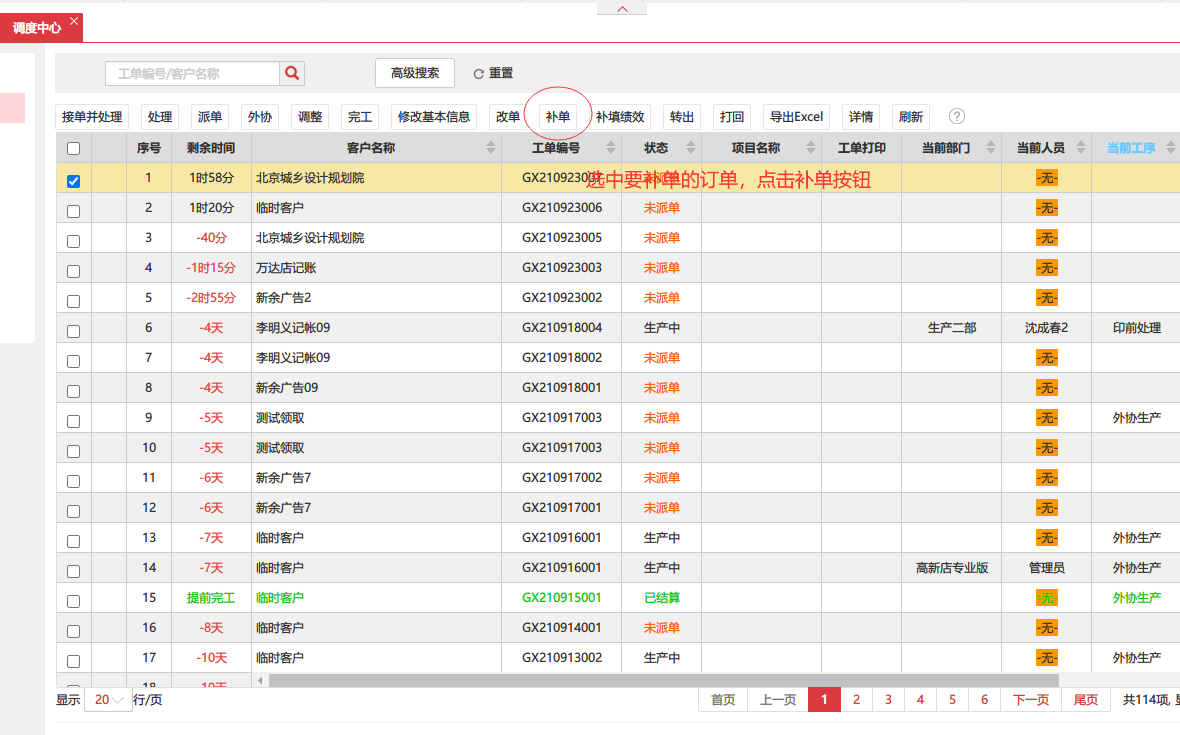The height and width of the screenshot is (735, 1180).
Task: Click the 工单打印 column header
Action: (x=862, y=147)
